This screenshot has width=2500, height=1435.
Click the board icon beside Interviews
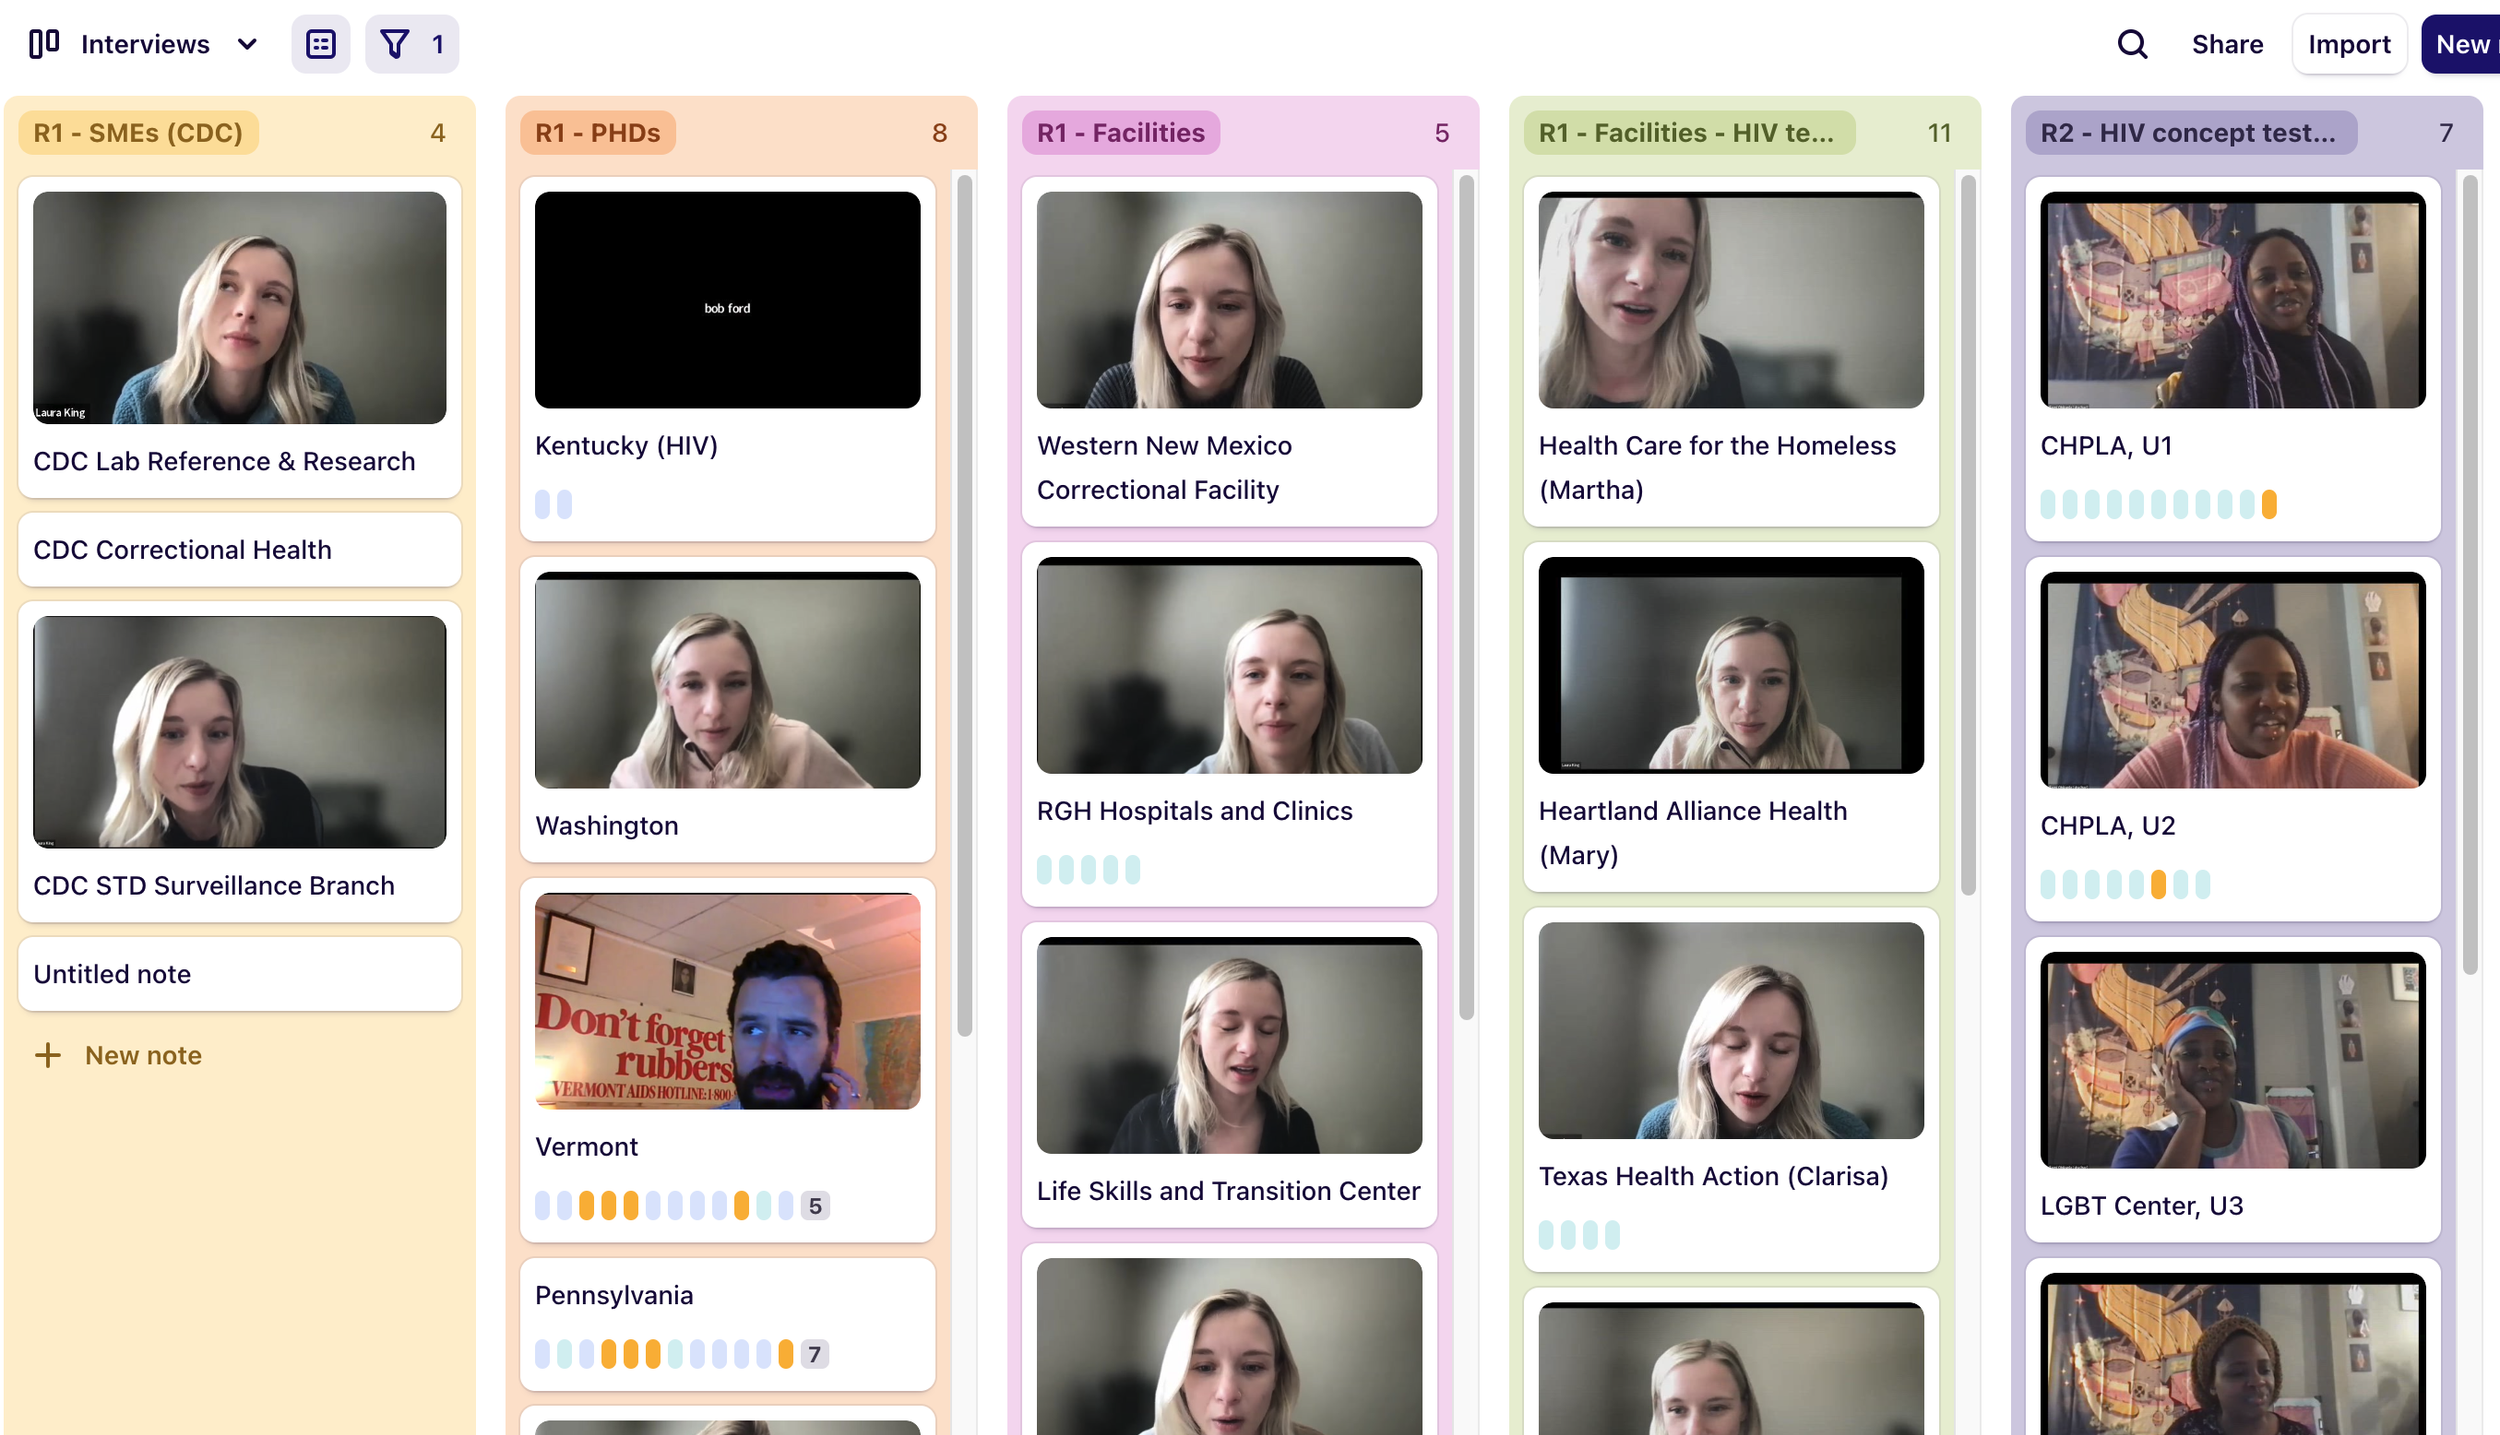coord(44,44)
